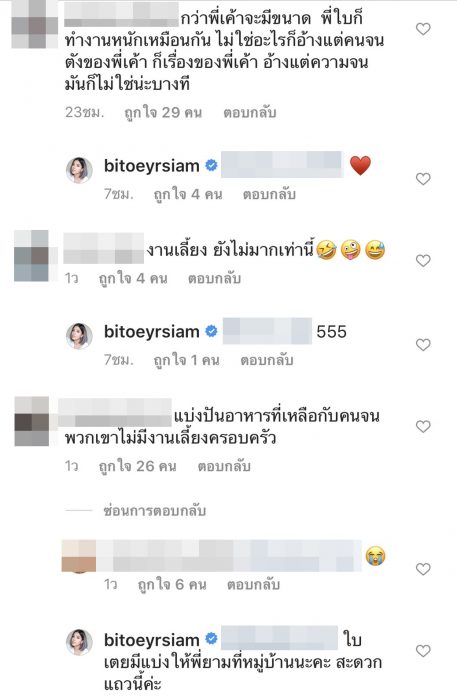View the ถูกใจ 26 คน likes list

(x=138, y=466)
